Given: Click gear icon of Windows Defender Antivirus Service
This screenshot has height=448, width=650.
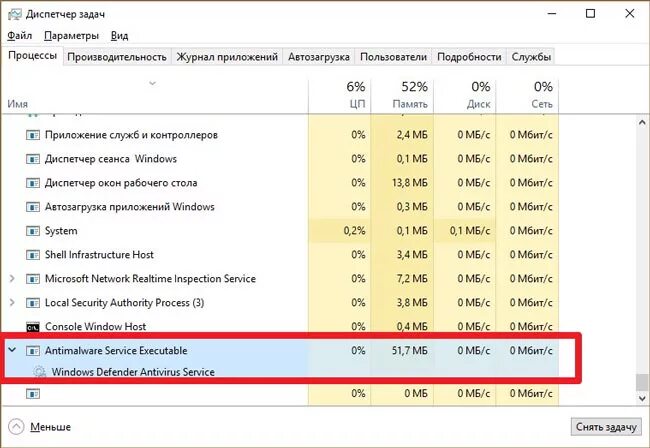Looking at the screenshot, I should coord(39,372).
